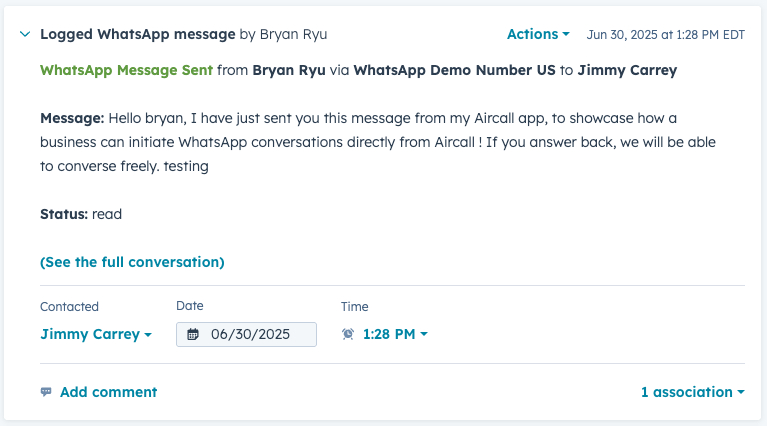
Task: Click the caret arrow after 1 association
Action: coord(741,392)
